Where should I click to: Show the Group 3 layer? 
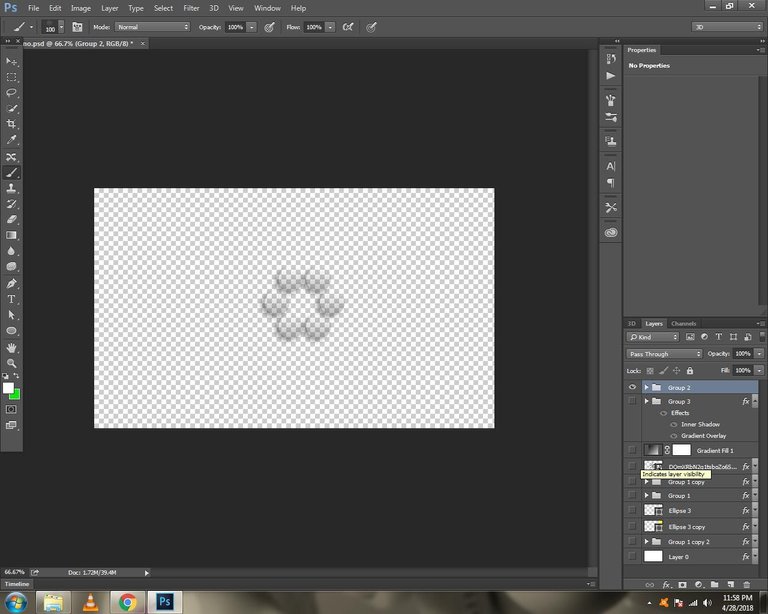tap(632, 401)
